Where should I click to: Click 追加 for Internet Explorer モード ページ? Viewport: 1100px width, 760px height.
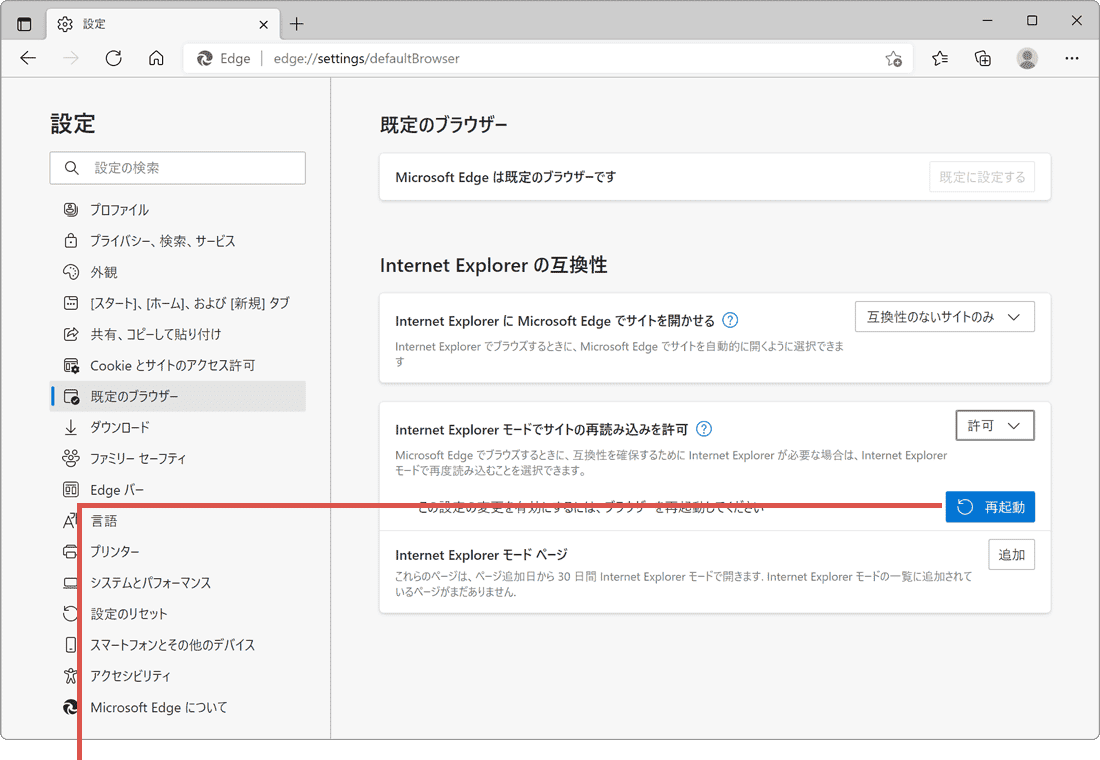coord(1011,554)
